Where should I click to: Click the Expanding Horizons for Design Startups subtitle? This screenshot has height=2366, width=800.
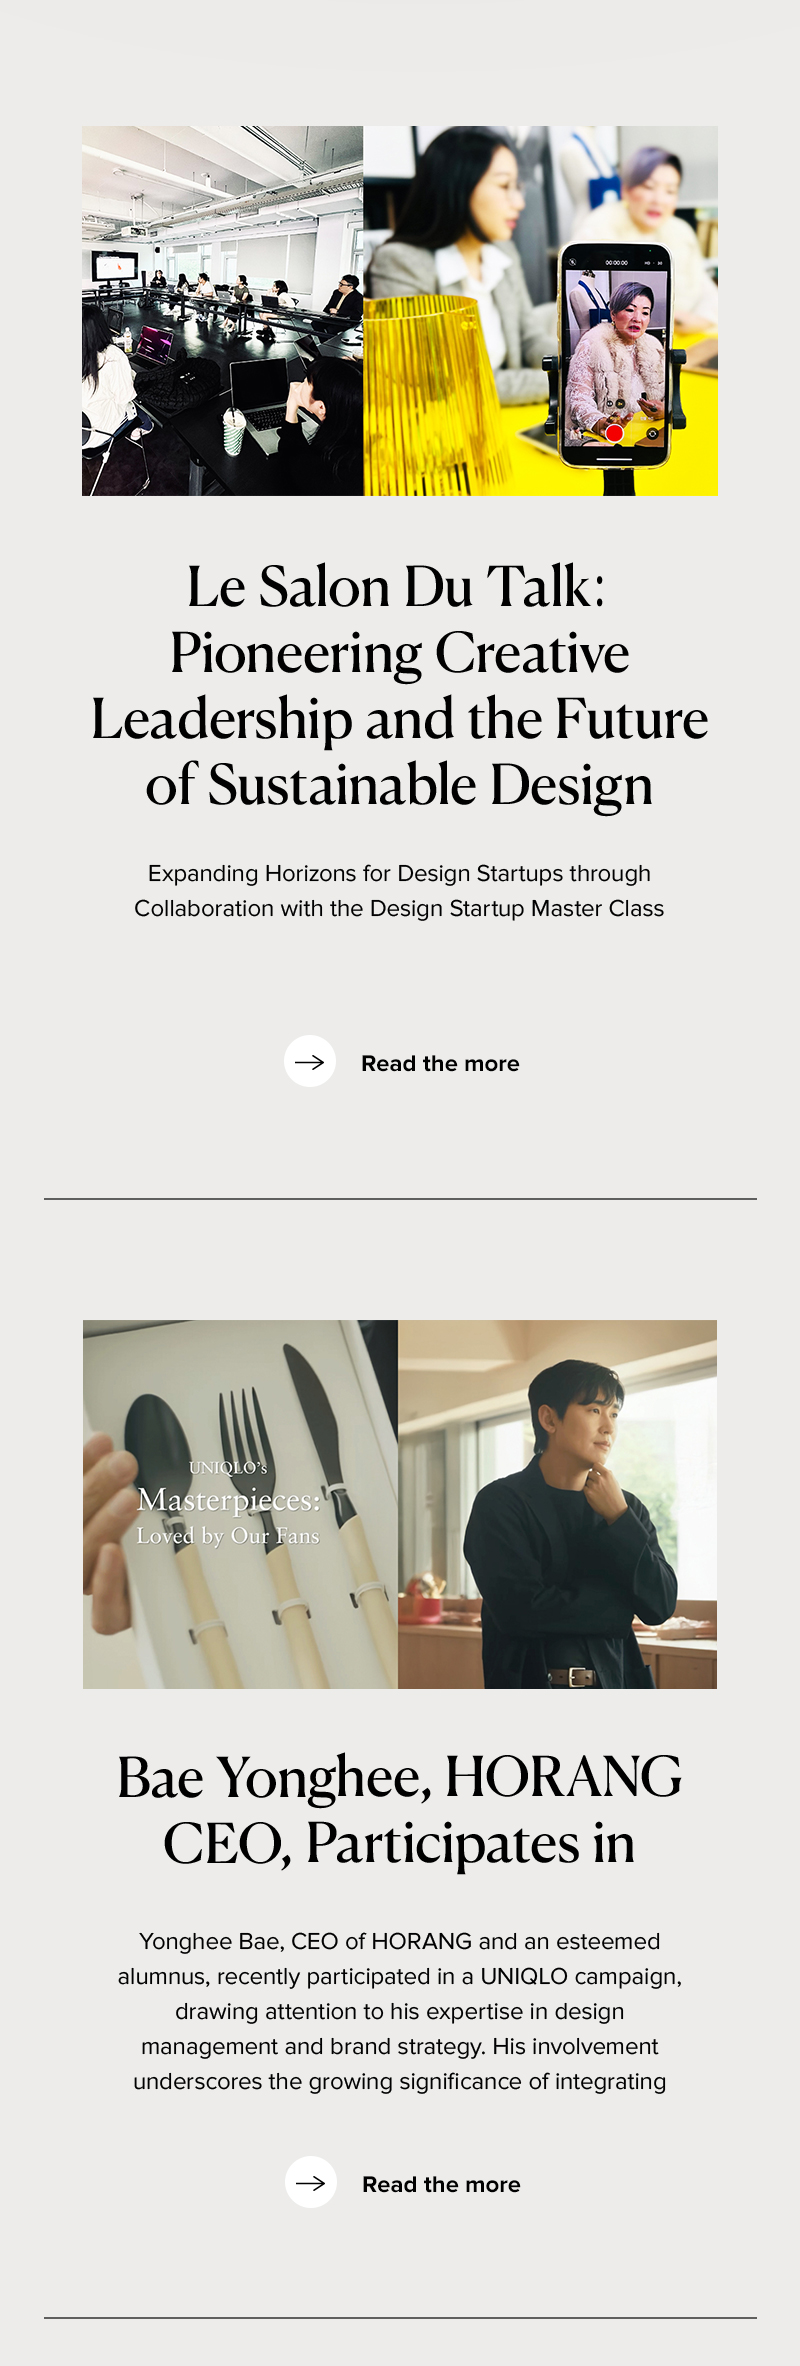[x=400, y=890]
